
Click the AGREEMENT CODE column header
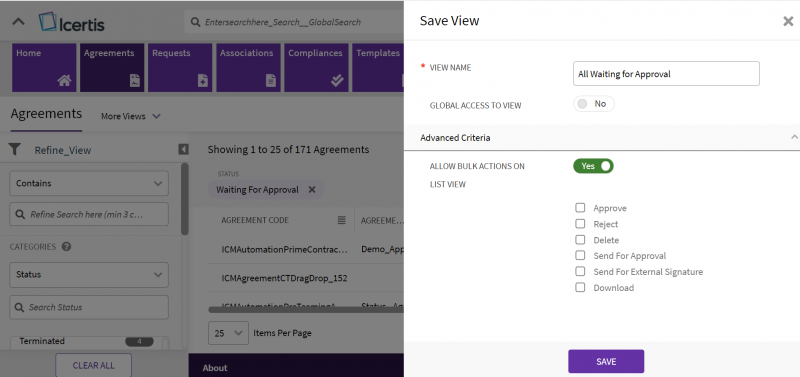(x=255, y=220)
